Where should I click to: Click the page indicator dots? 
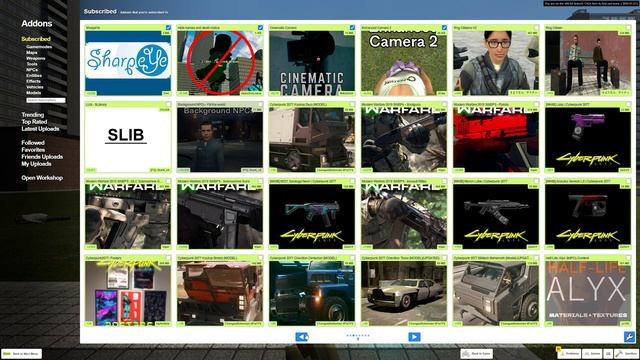[358, 336]
